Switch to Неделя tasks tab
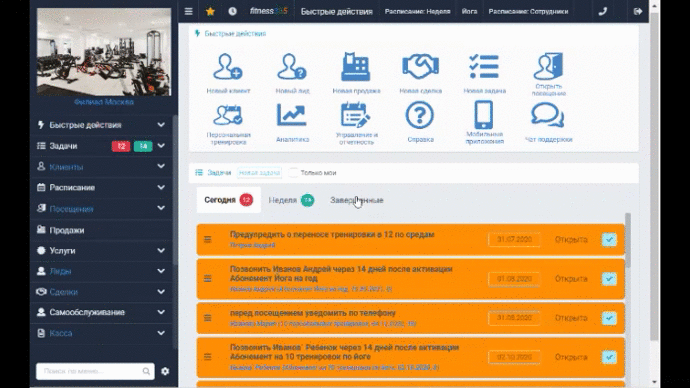The height and width of the screenshot is (388, 690). [291, 200]
